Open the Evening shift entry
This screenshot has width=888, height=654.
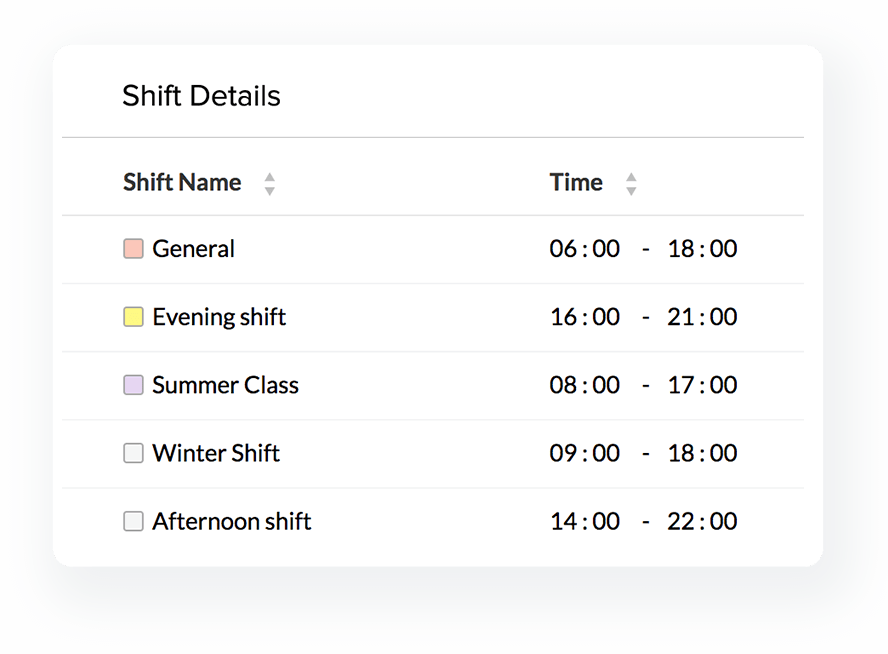[x=219, y=317]
